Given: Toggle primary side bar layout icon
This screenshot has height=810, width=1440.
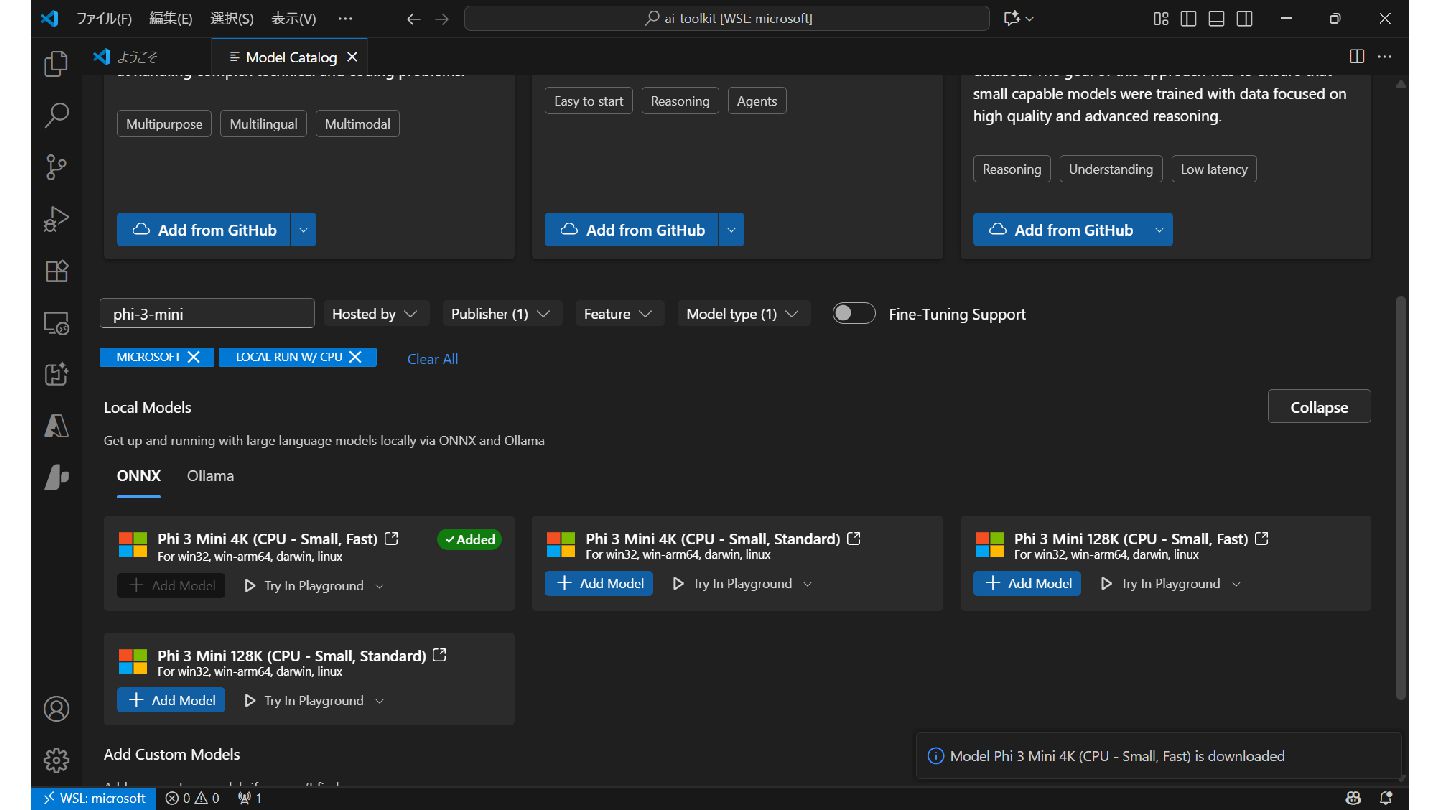Looking at the screenshot, I should (1189, 18).
